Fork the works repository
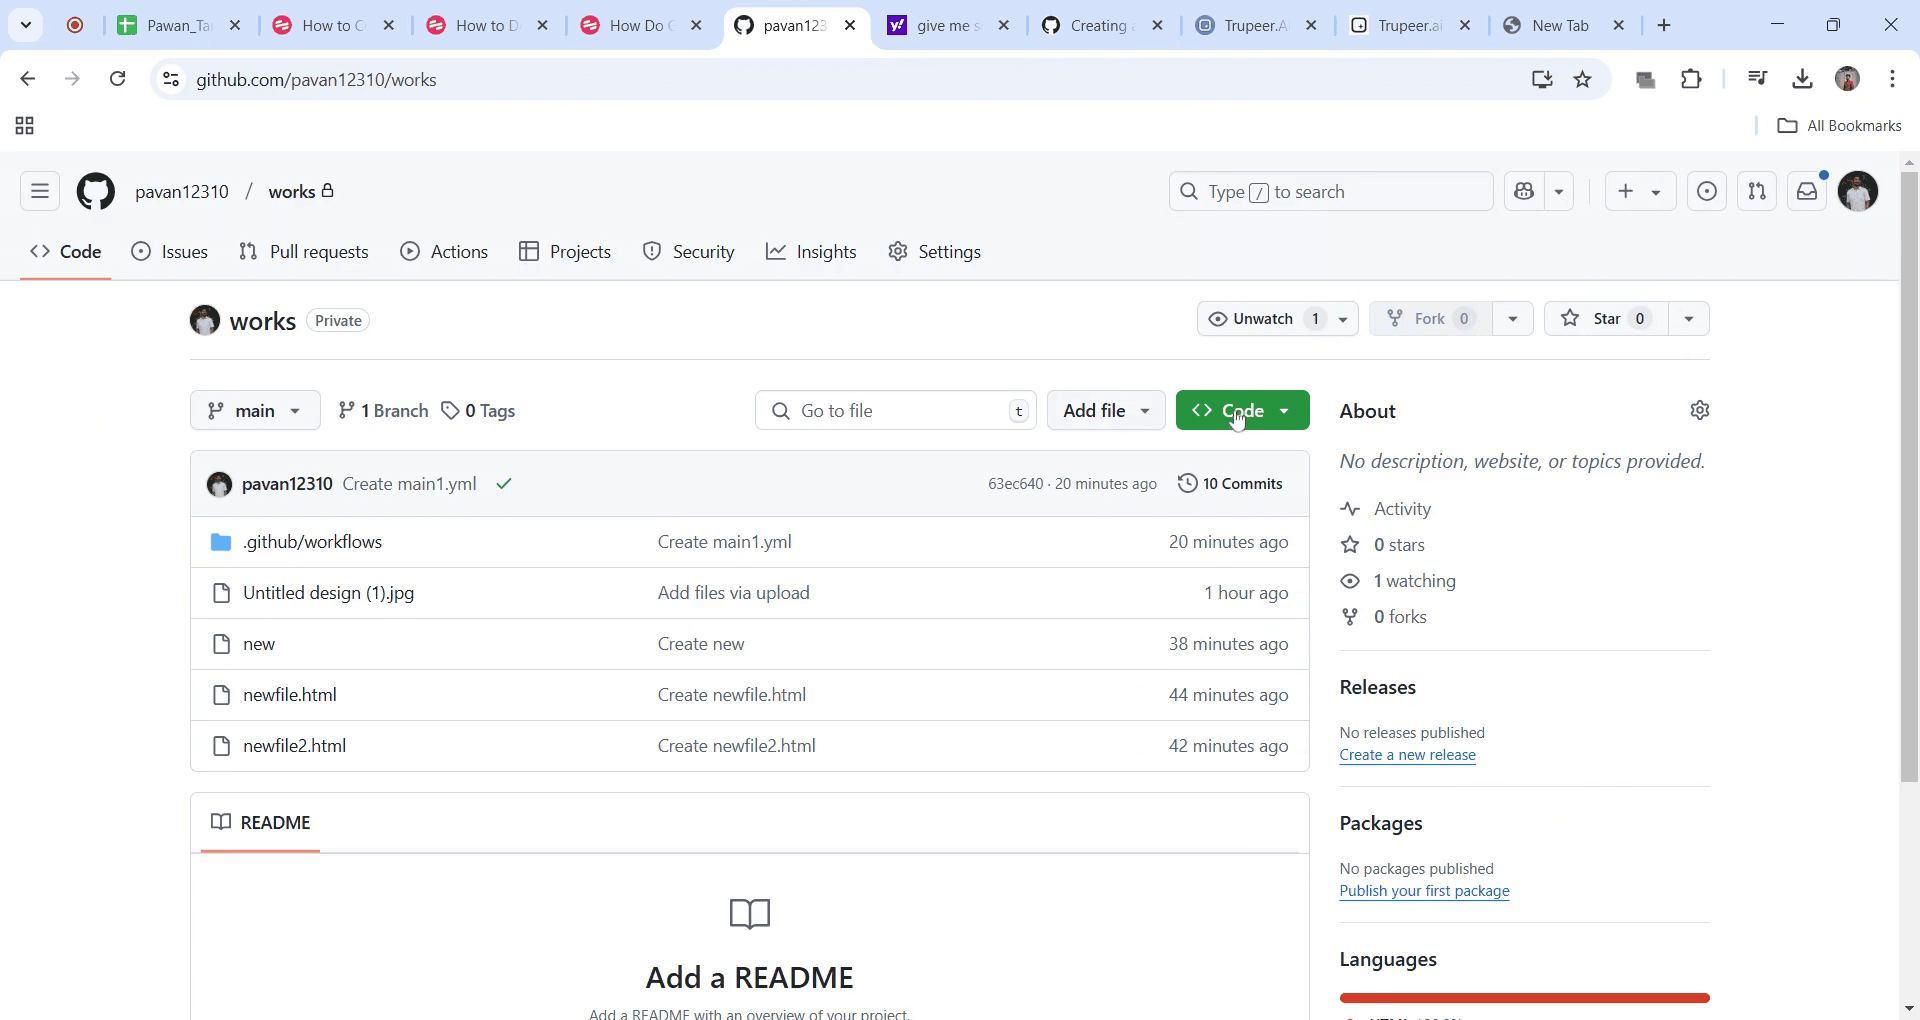 [1430, 319]
